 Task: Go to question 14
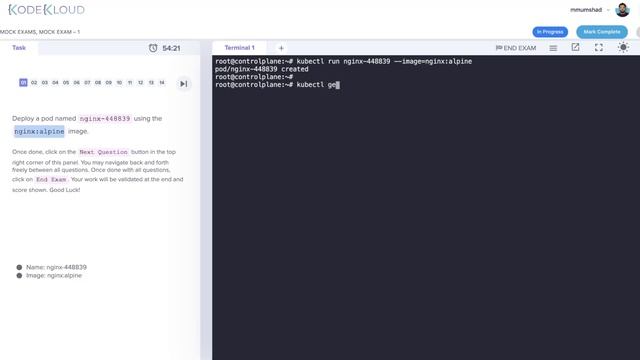(x=162, y=82)
